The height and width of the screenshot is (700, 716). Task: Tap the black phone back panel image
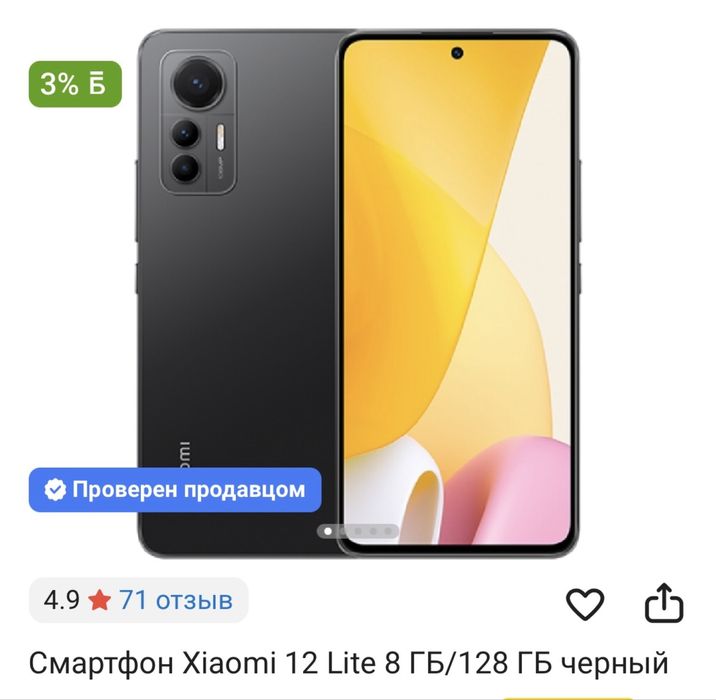(x=237, y=292)
